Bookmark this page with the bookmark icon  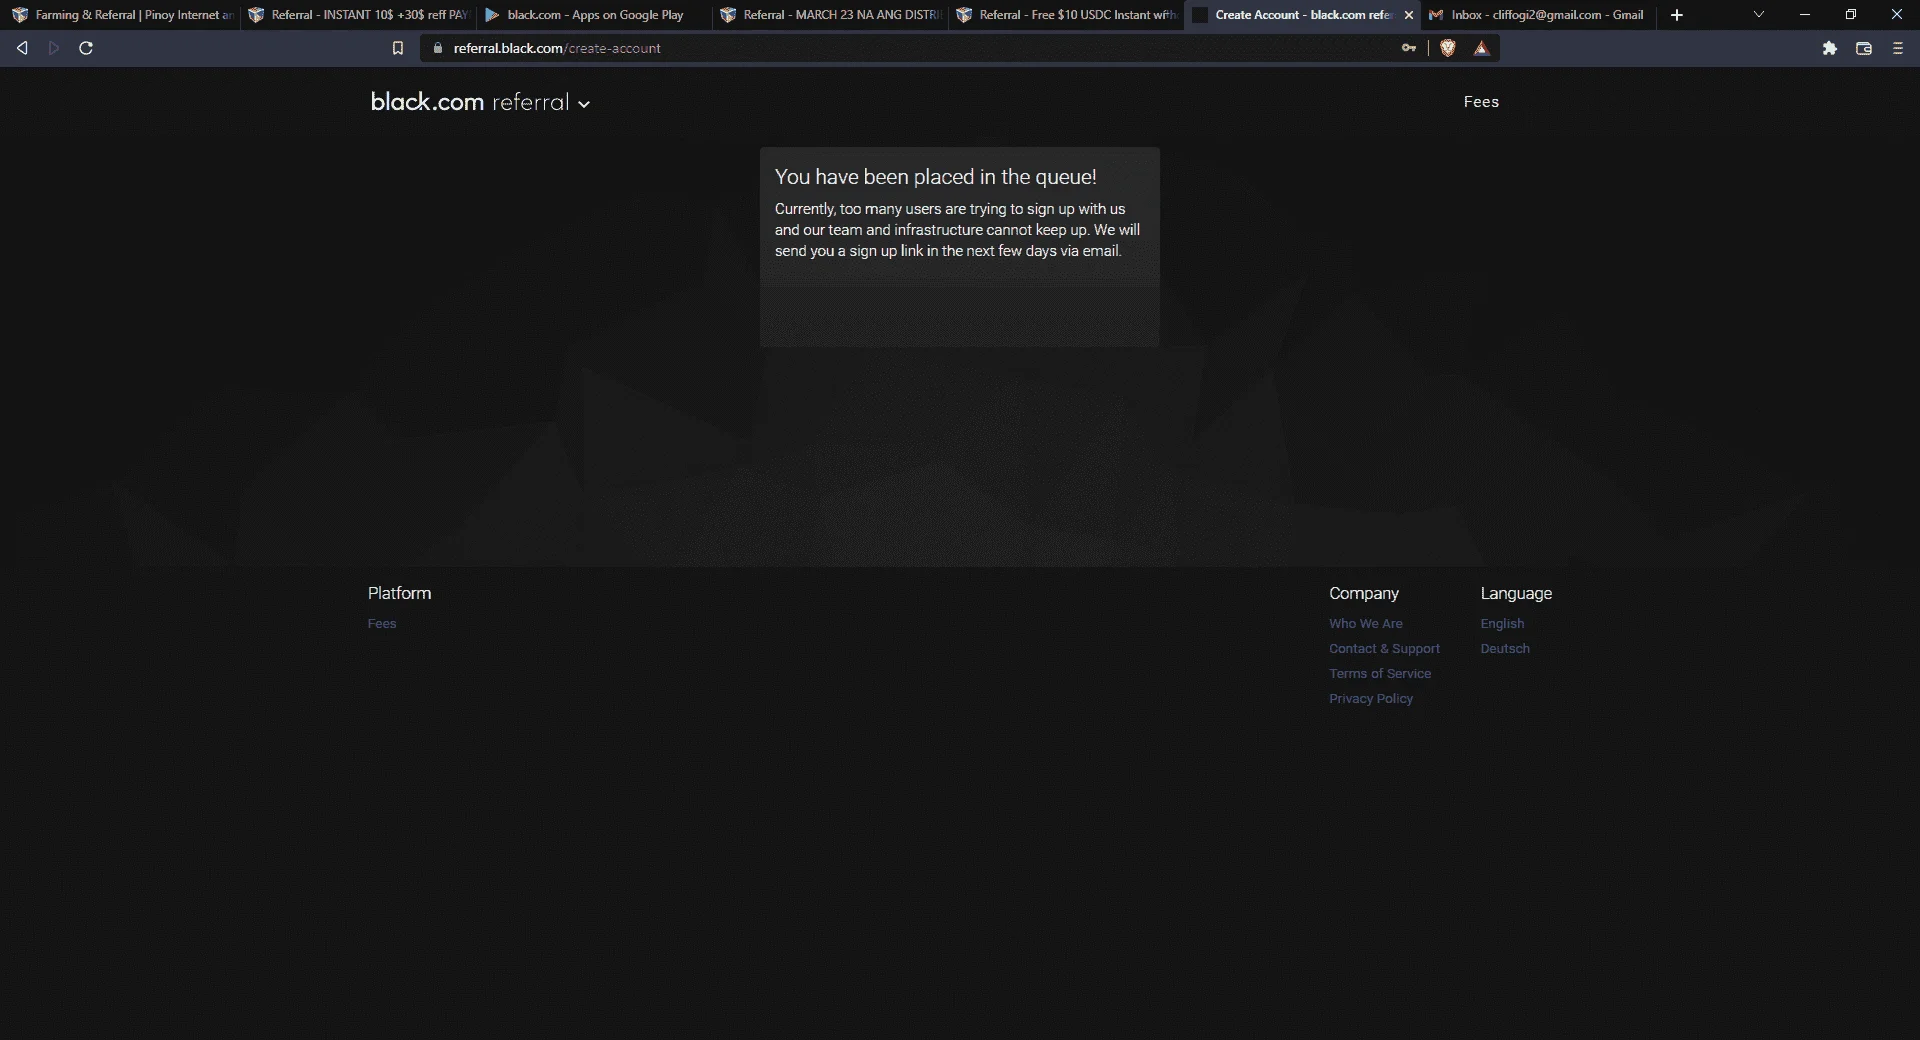398,48
